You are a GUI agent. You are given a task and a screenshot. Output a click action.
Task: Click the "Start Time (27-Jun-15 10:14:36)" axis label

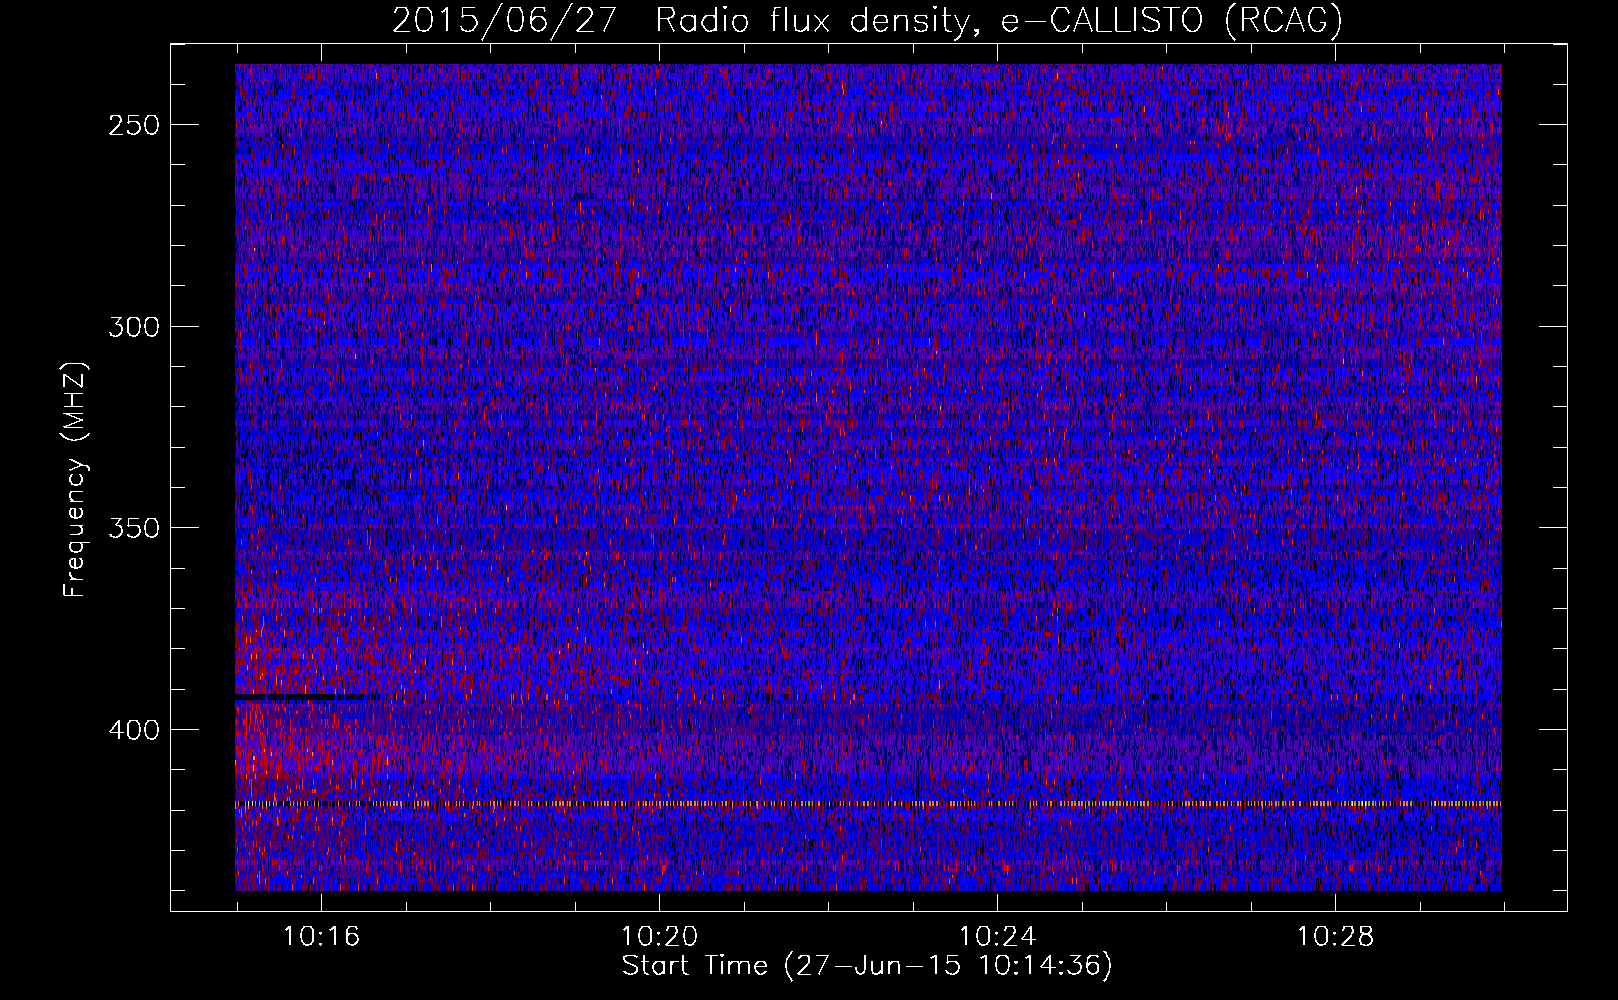[x=867, y=966]
